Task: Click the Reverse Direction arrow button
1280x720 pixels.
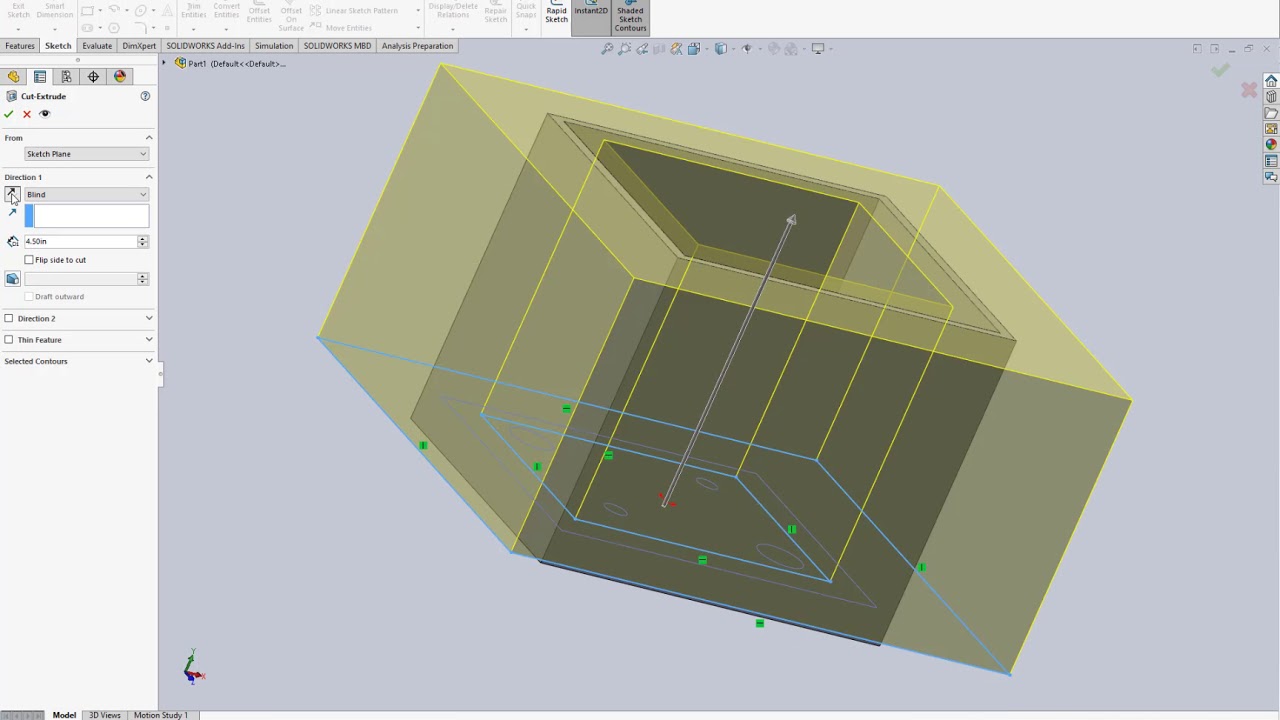Action: (x=12, y=194)
